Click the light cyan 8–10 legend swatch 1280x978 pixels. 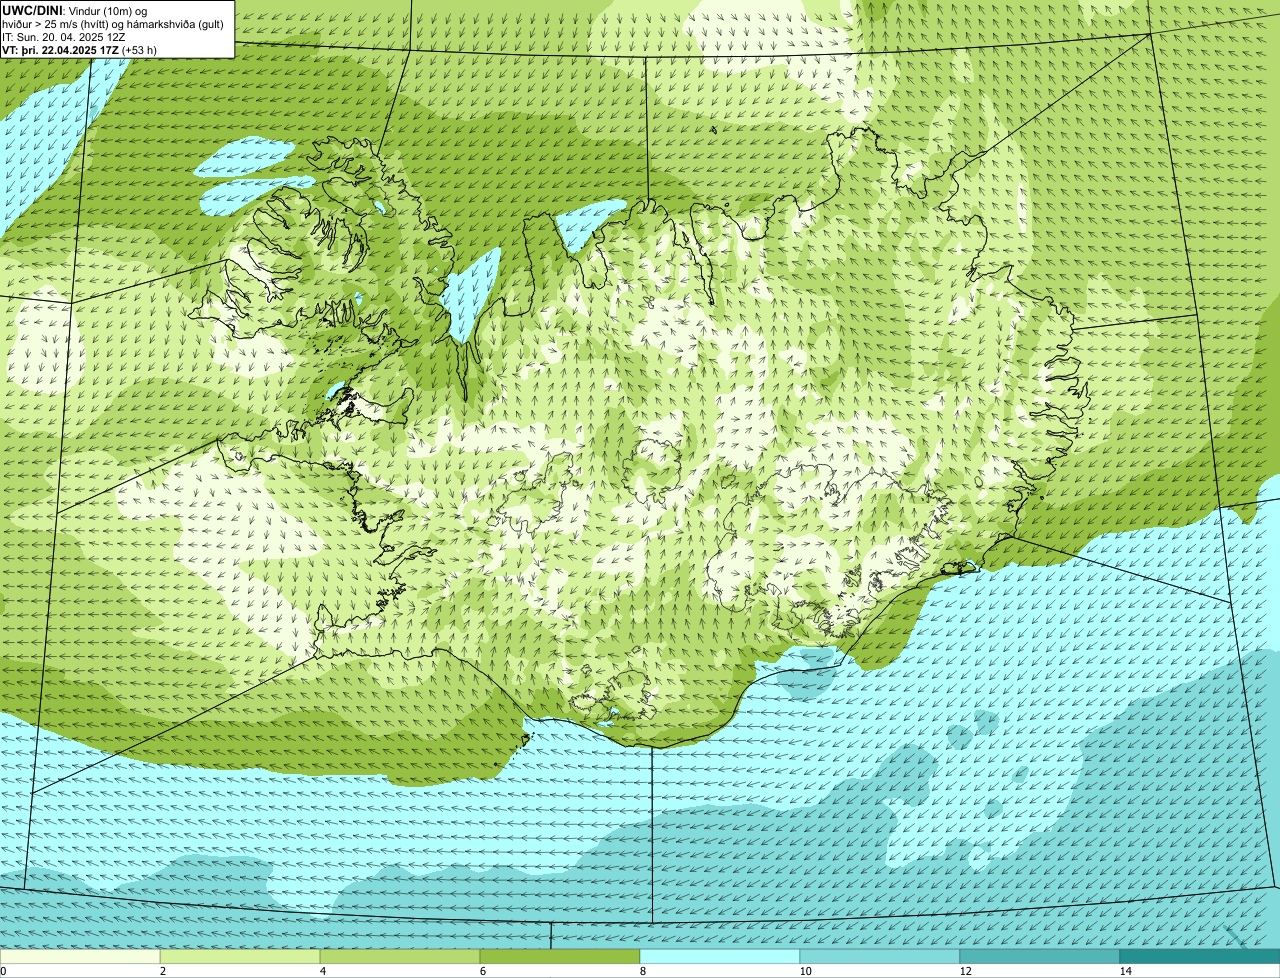click(x=720, y=956)
